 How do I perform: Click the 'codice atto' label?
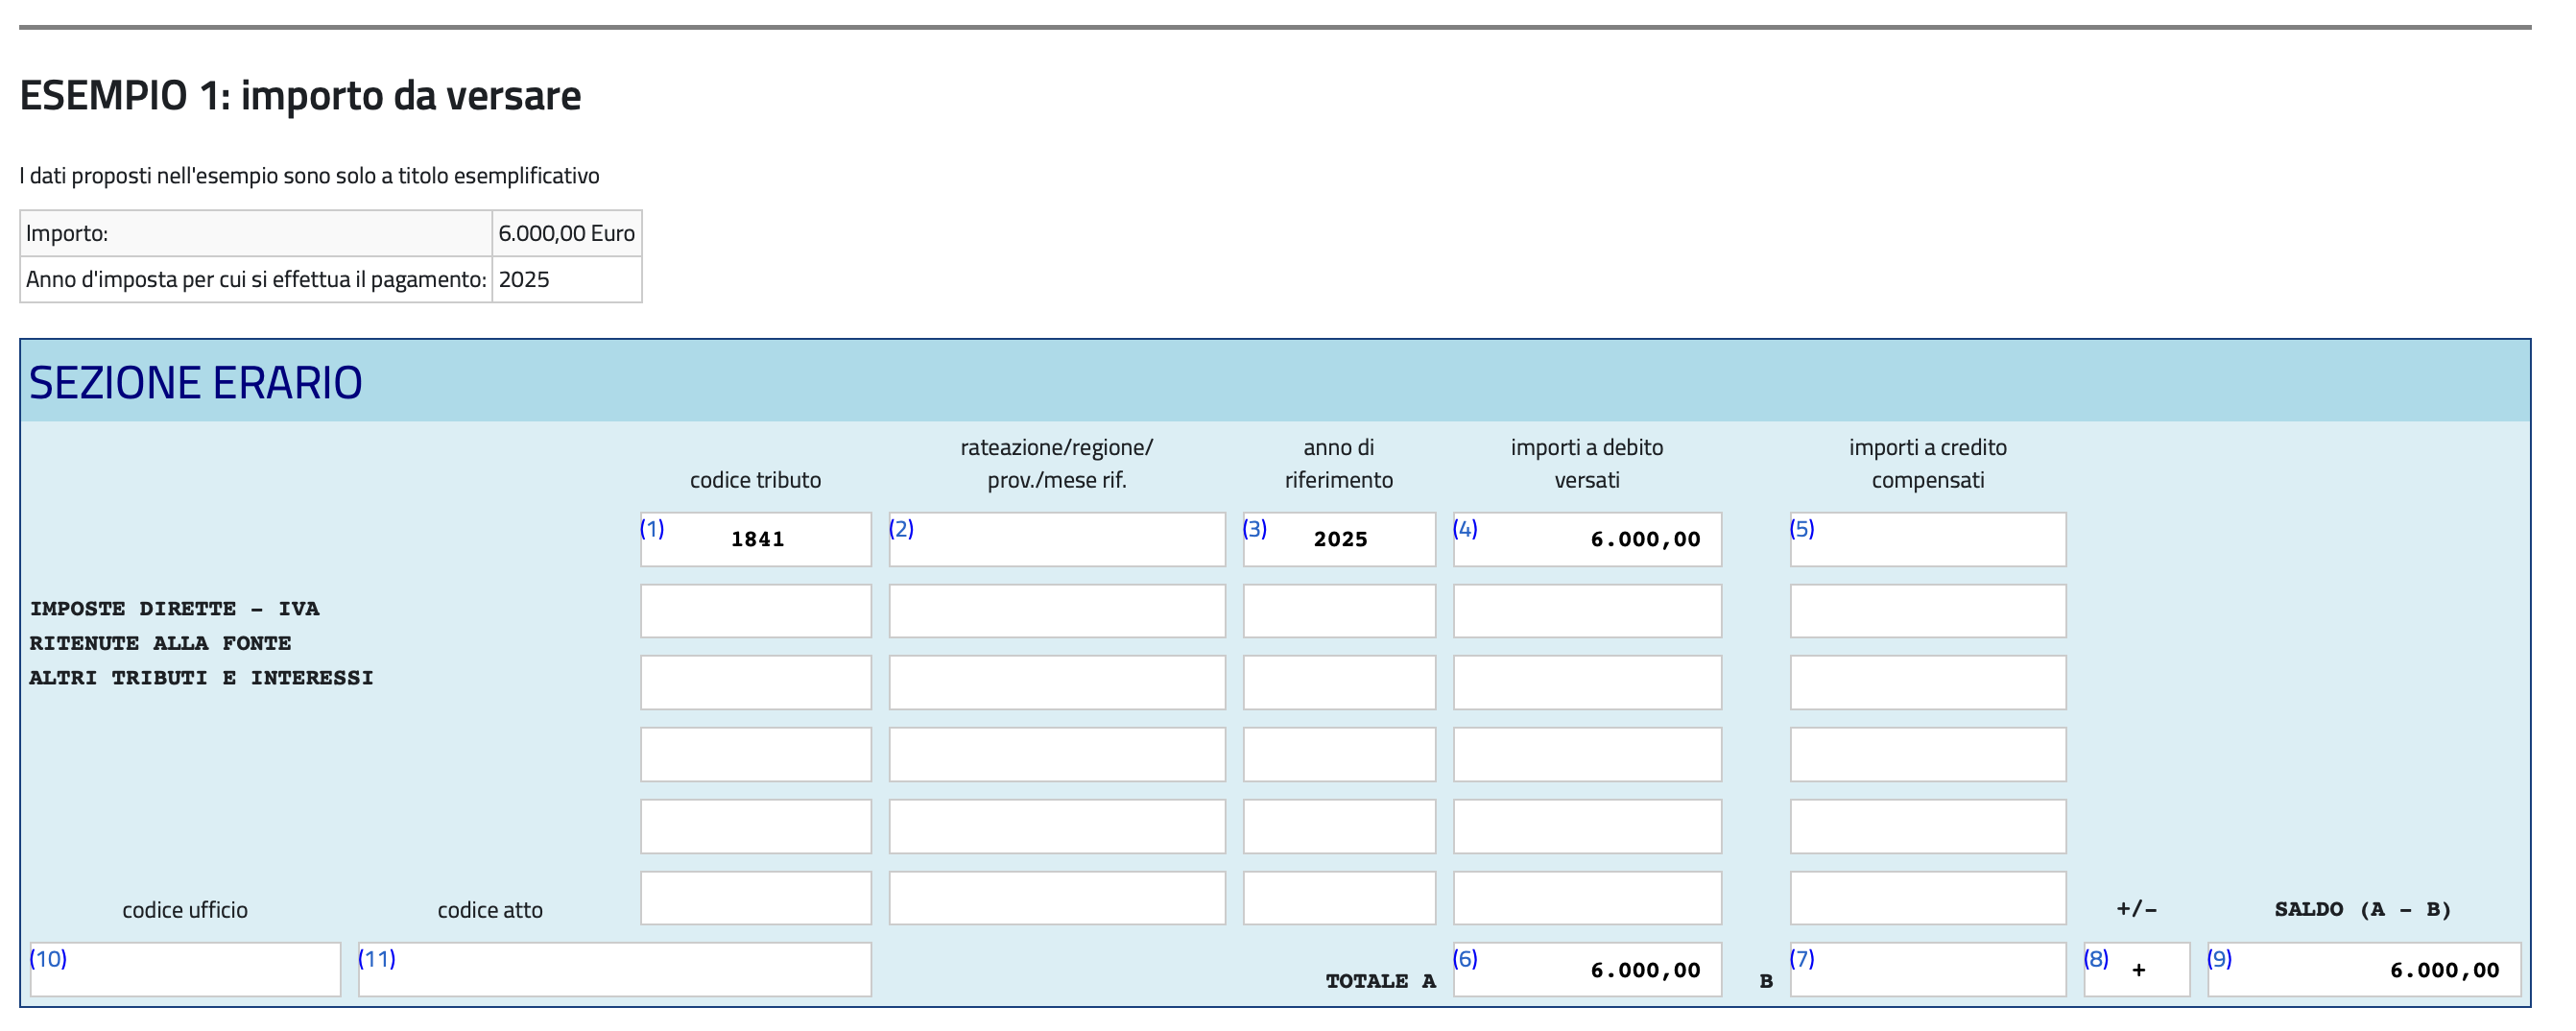490,910
